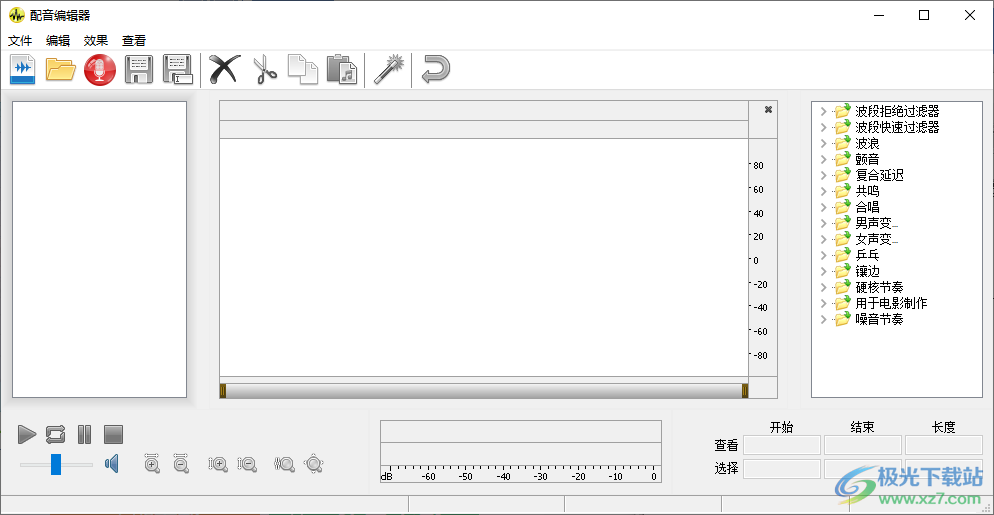This screenshot has width=994, height=515.
Task: Click the scissors cut icon
Action: pos(264,70)
